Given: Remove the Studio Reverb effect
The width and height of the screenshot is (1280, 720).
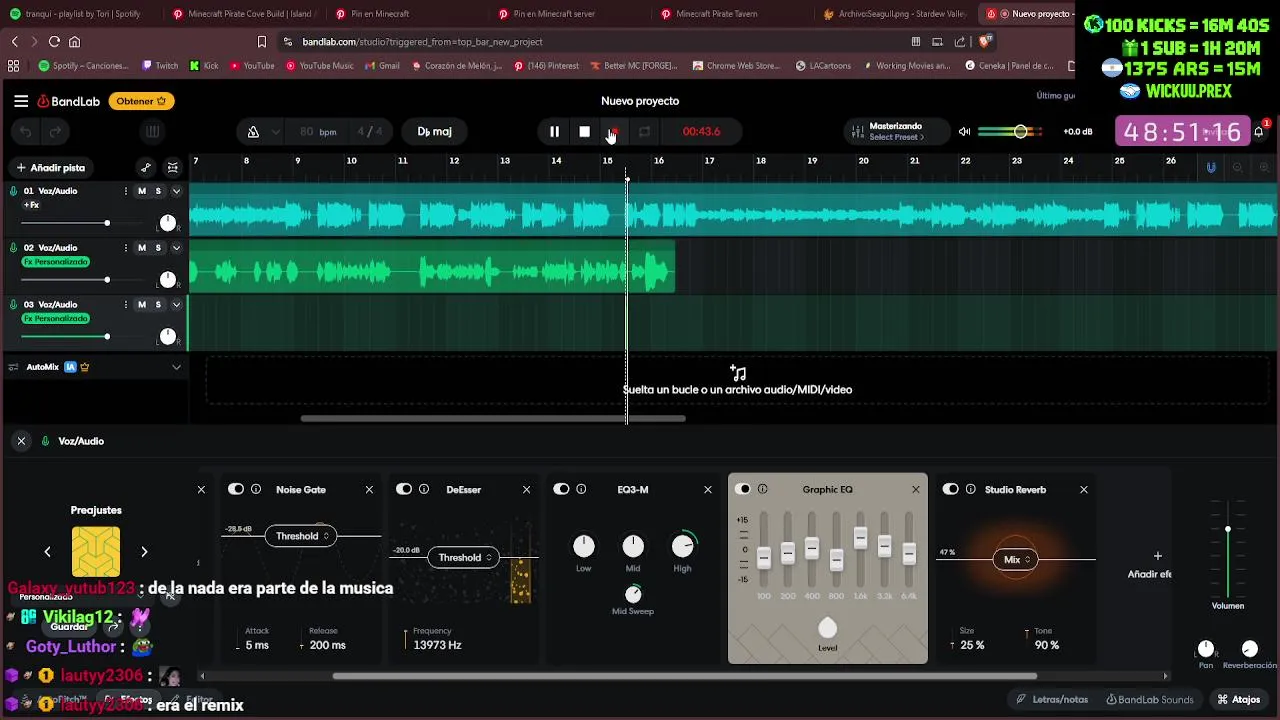Looking at the screenshot, I should (x=1084, y=490).
